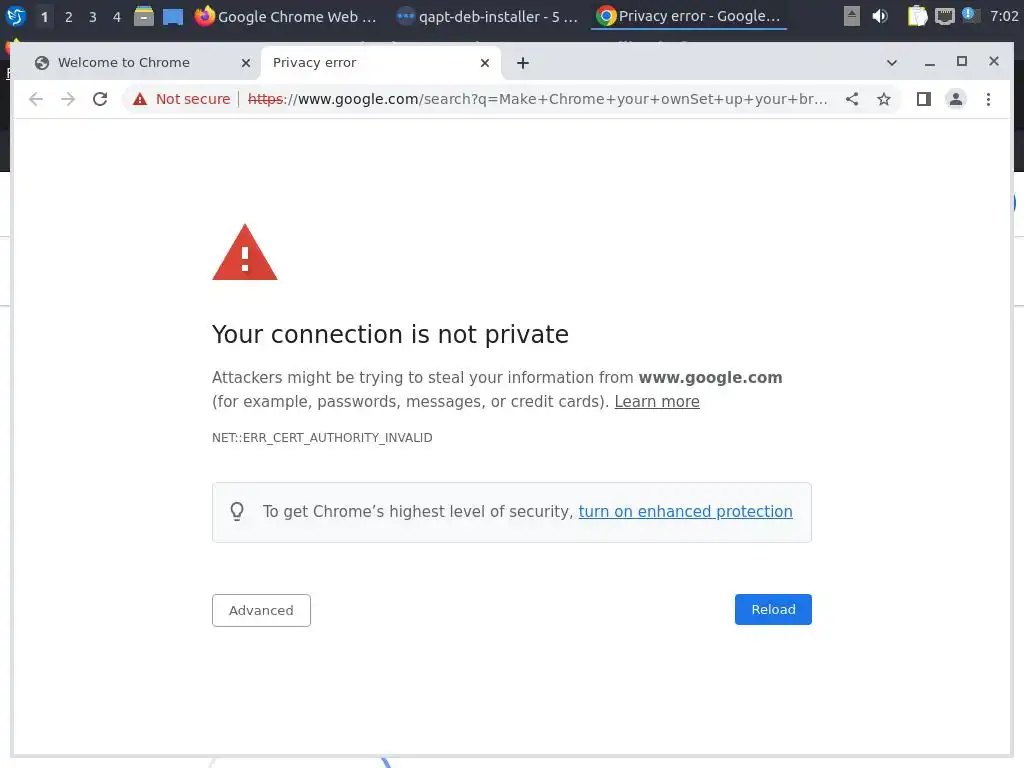Open a new tab with plus button
Screen dimensions: 1024x768
522,62
